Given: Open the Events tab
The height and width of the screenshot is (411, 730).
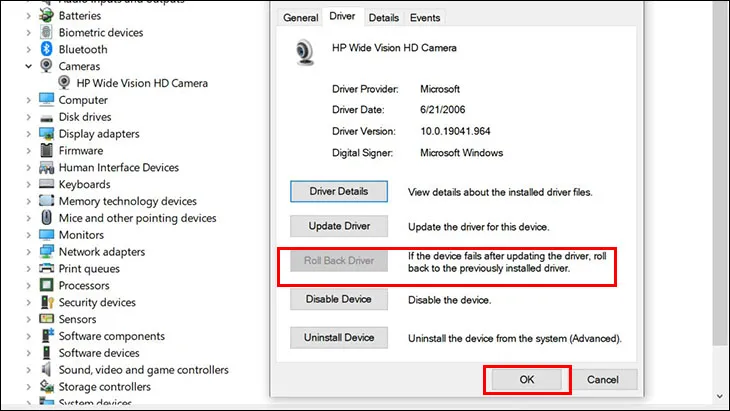Looking at the screenshot, I should (x=425, y=18).
